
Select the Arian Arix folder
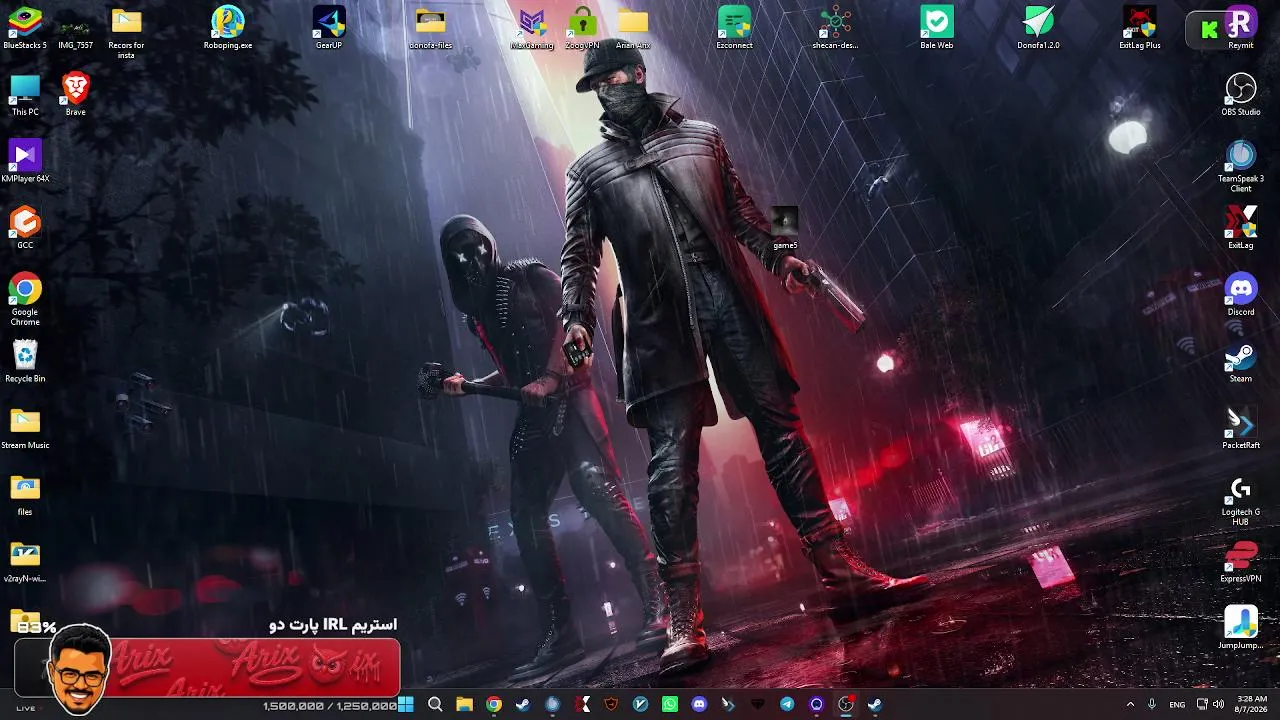point(633,27)
